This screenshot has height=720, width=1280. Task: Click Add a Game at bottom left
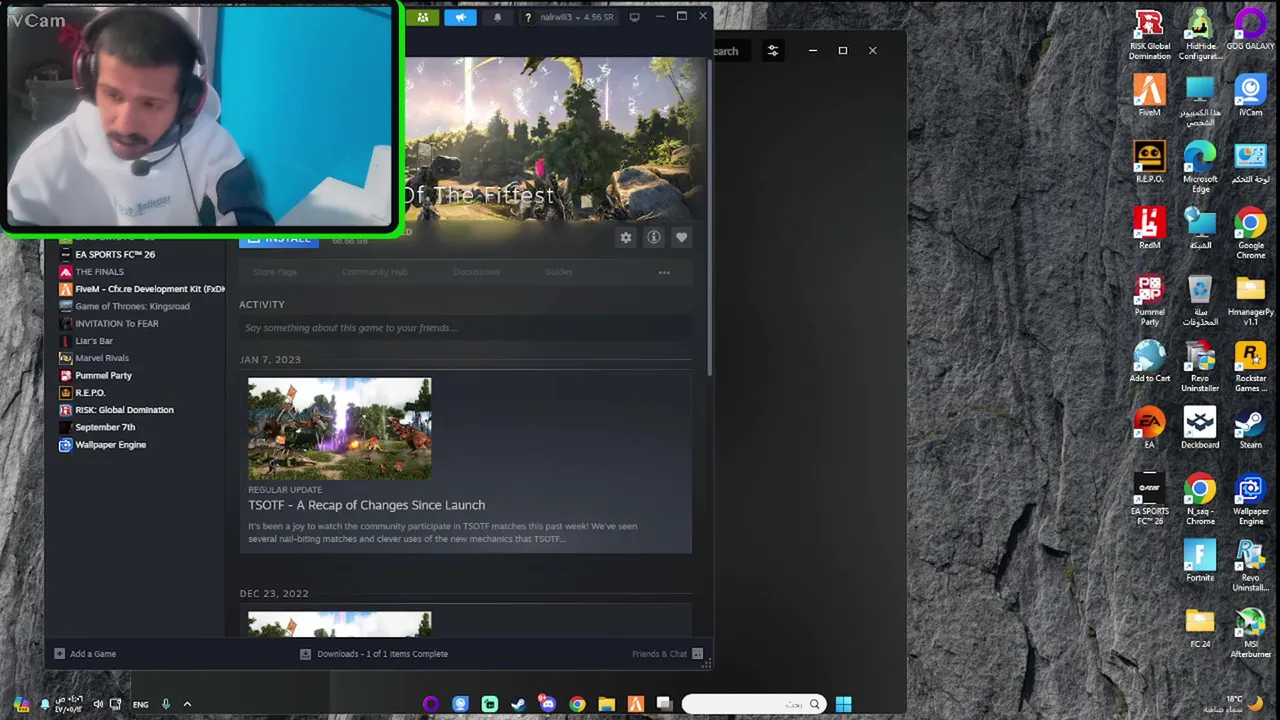point(85,654)
